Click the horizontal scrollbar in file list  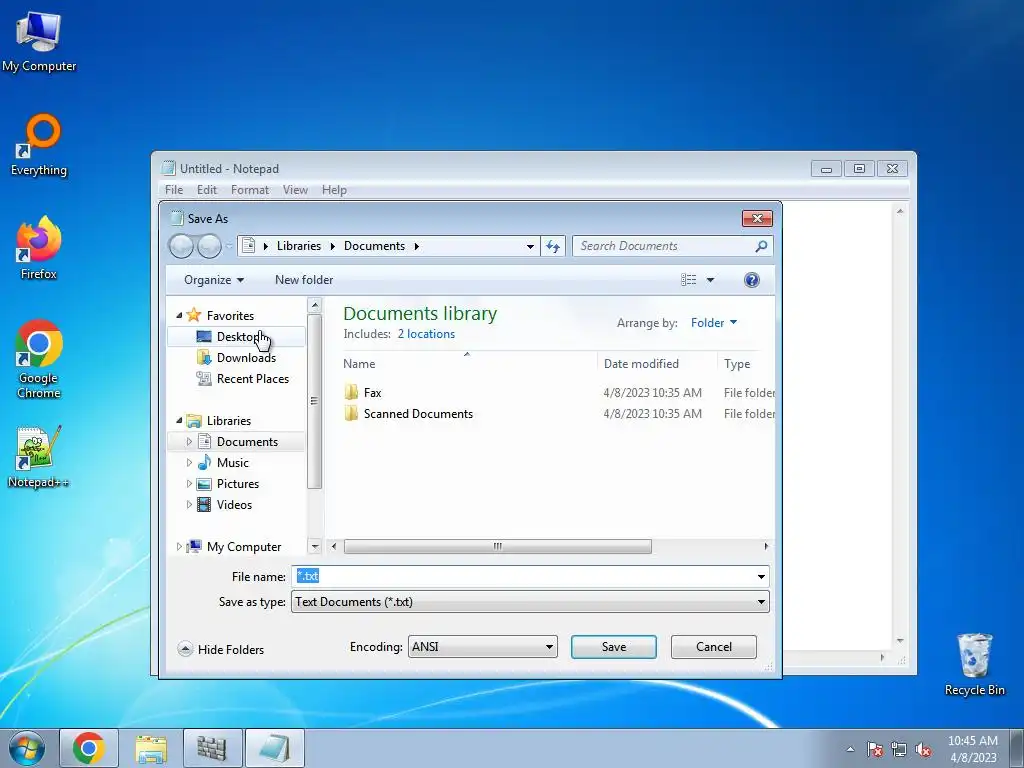[497, 546]
